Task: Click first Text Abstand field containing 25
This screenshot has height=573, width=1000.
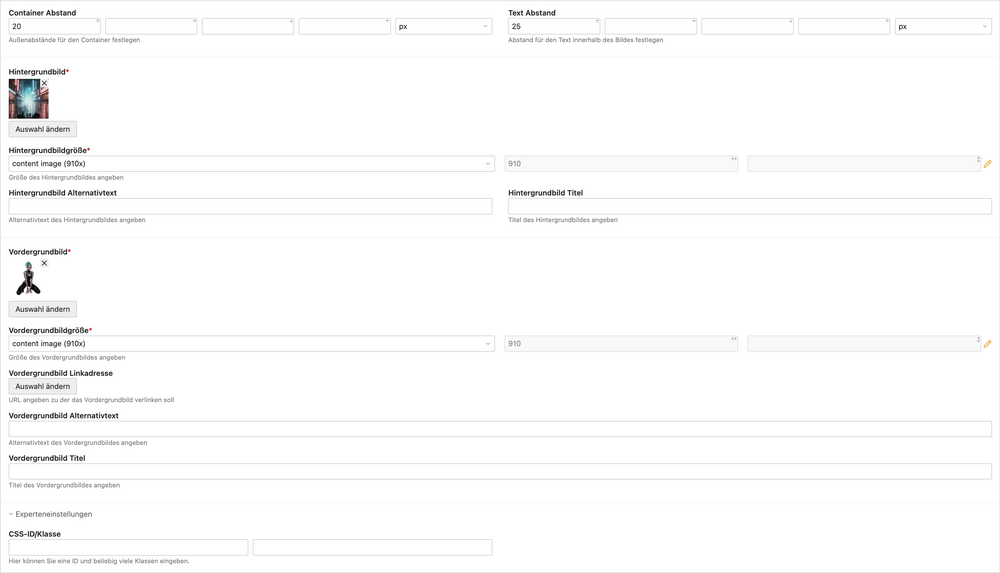Action: click(551, 27)
